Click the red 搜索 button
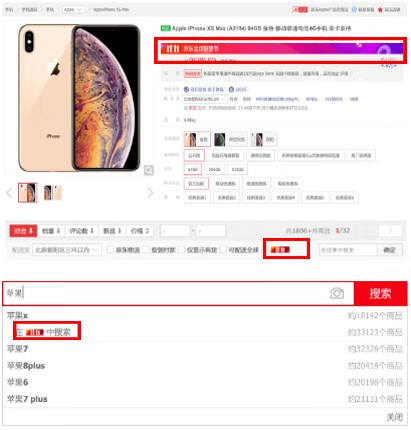The height and width of the screenshot is (430, 411). click(x=380, y=294)
